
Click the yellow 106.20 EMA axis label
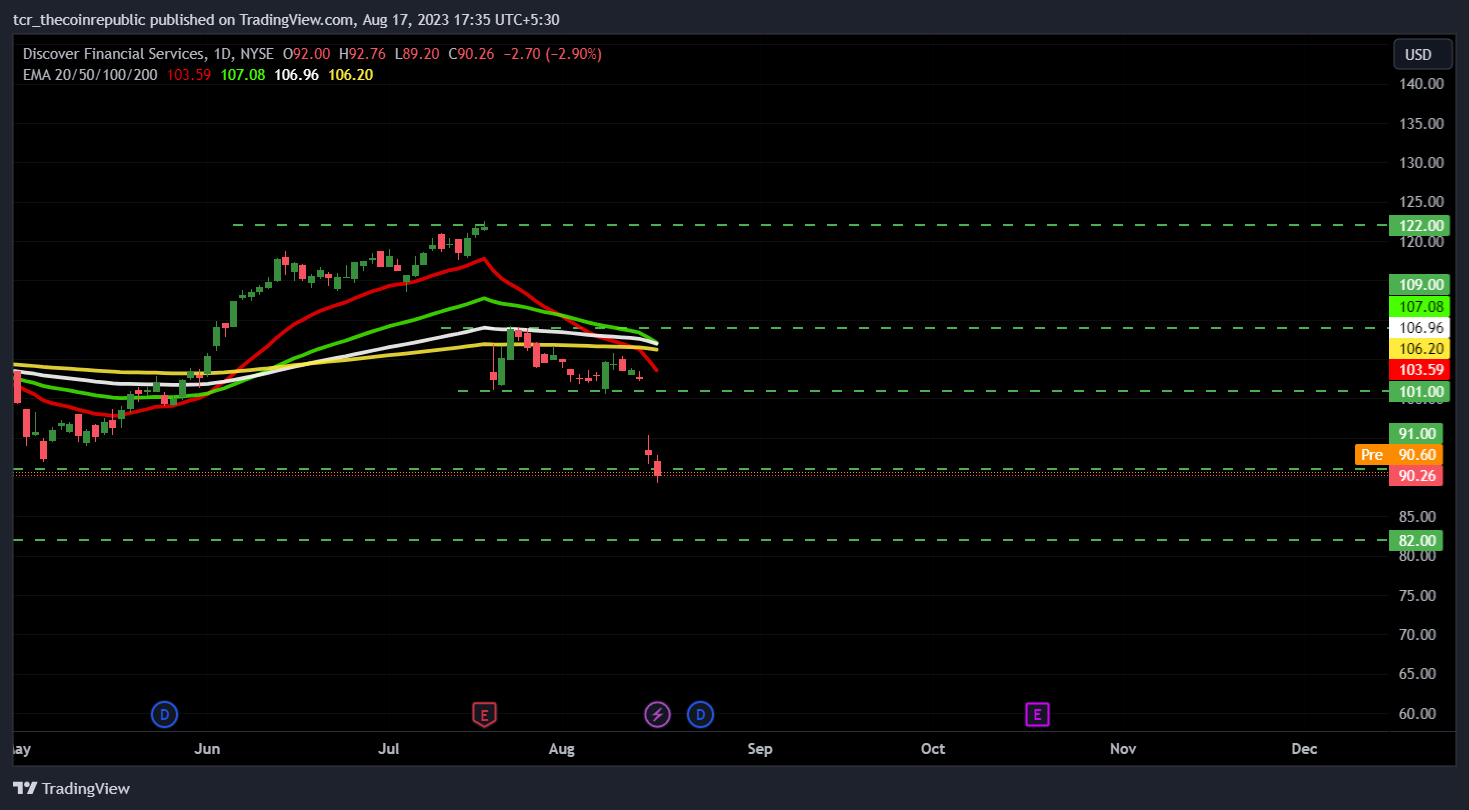pyautogui.click(x=1420, y=348)
